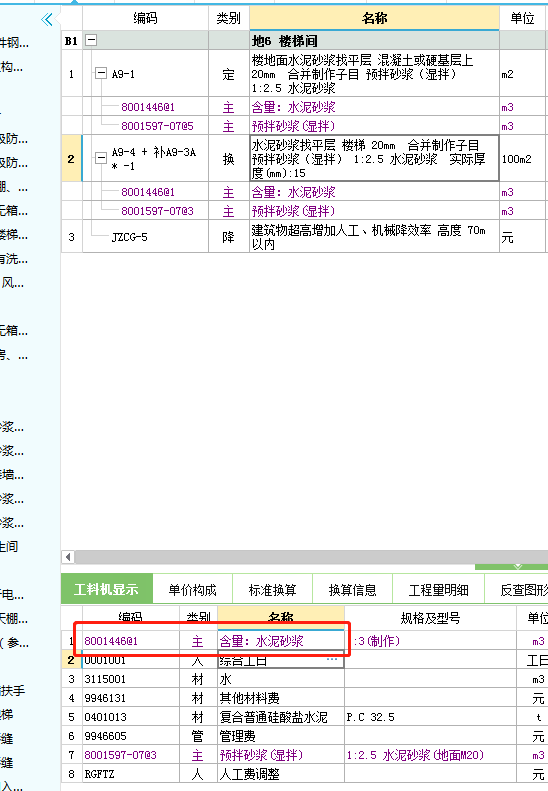
Task: Open the ellipsis button in 综合工日 cell
Action: [x=332, y=659]
